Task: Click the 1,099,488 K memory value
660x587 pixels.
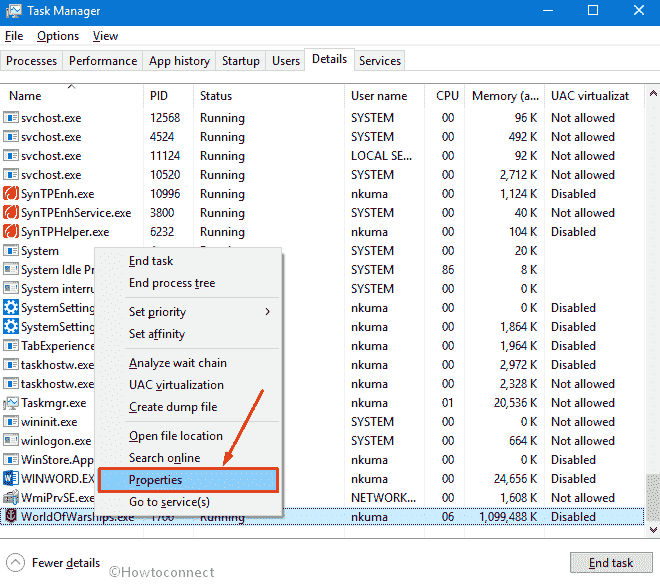Action: 508,517
